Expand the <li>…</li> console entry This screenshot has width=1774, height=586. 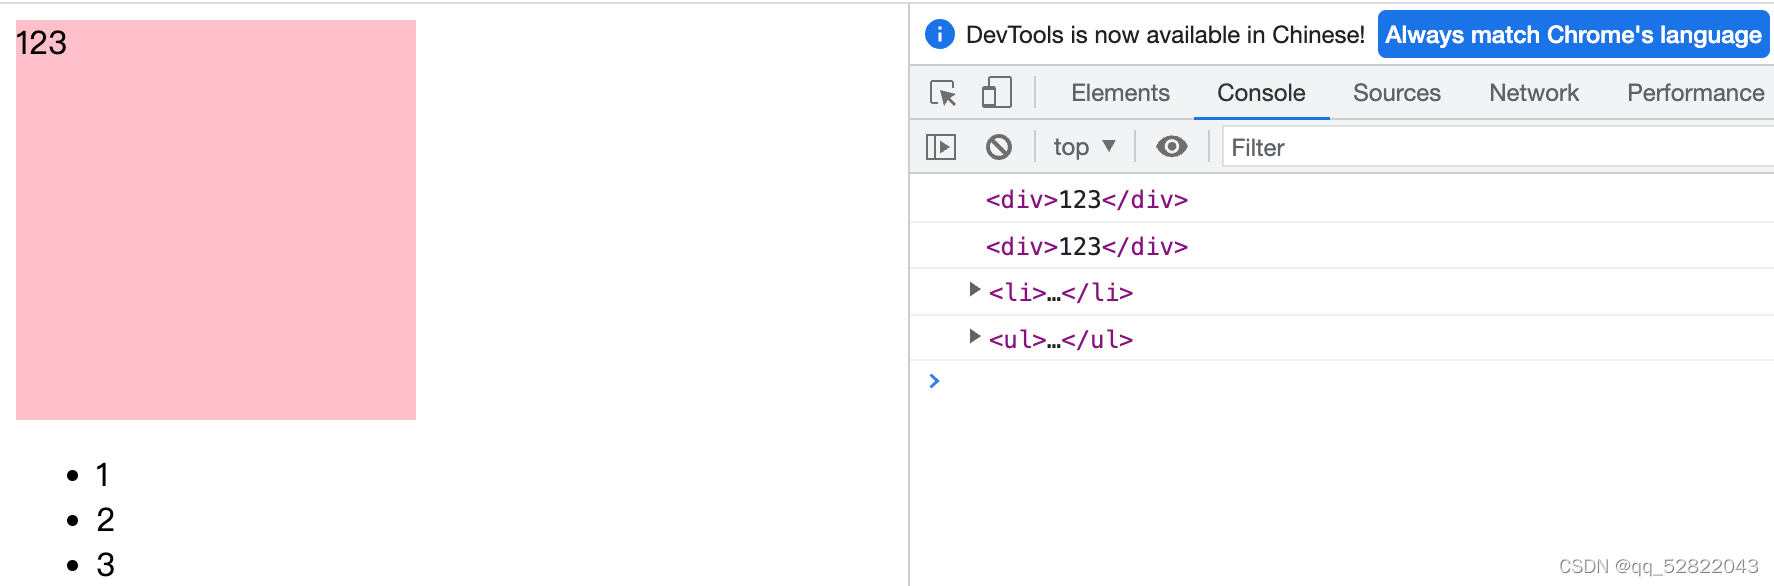tap(975, 290)
